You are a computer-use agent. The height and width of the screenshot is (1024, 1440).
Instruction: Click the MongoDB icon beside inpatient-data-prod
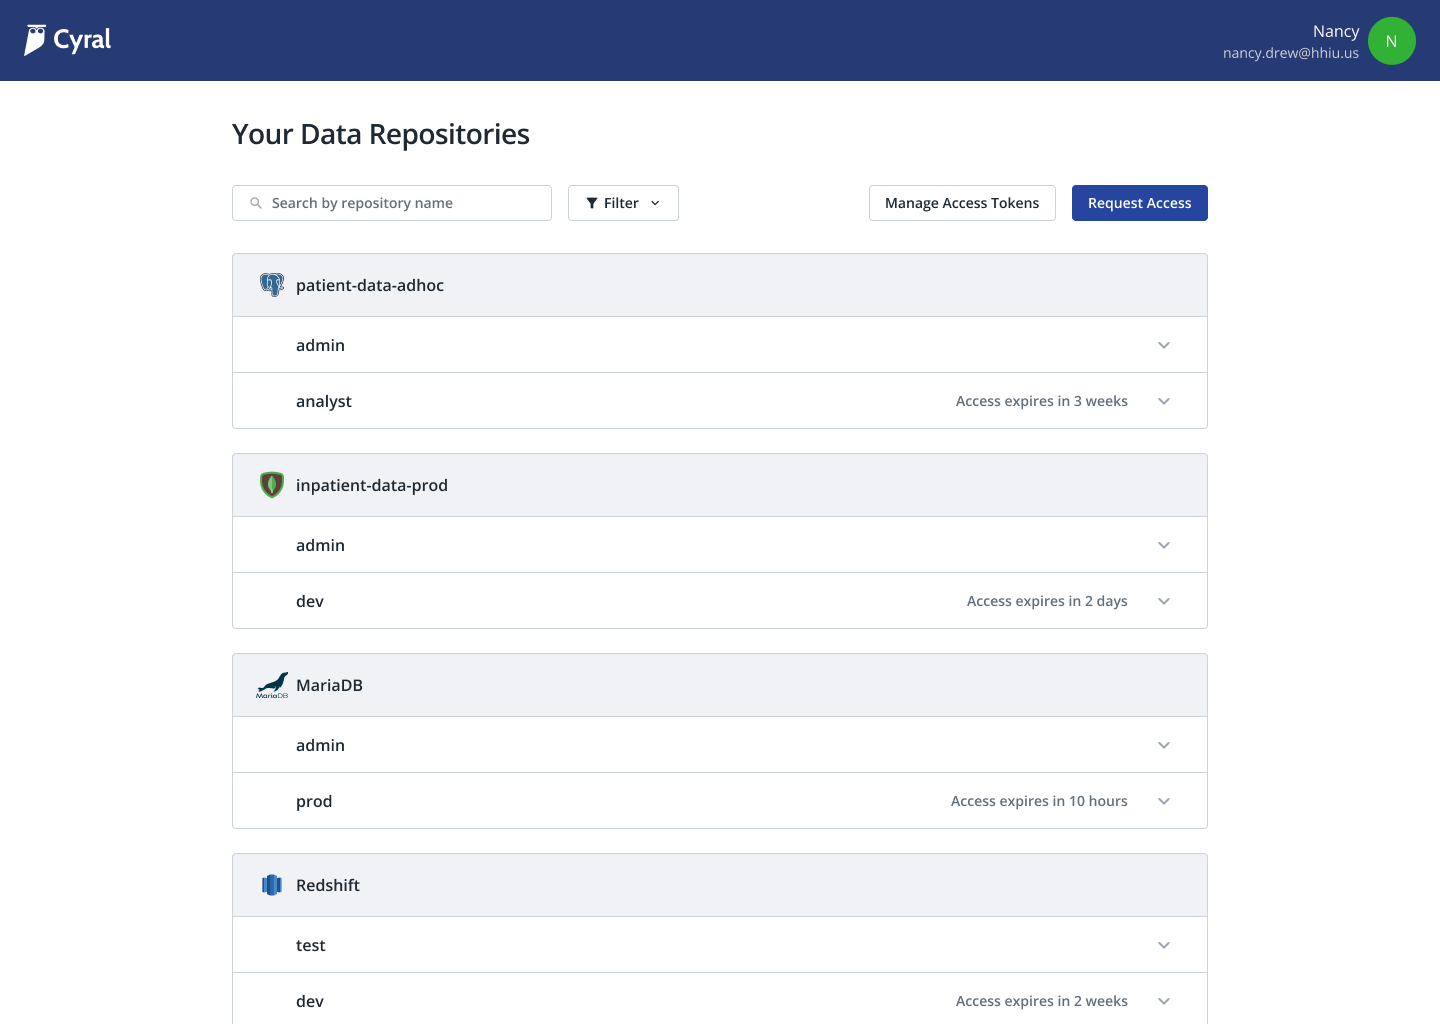271,485
